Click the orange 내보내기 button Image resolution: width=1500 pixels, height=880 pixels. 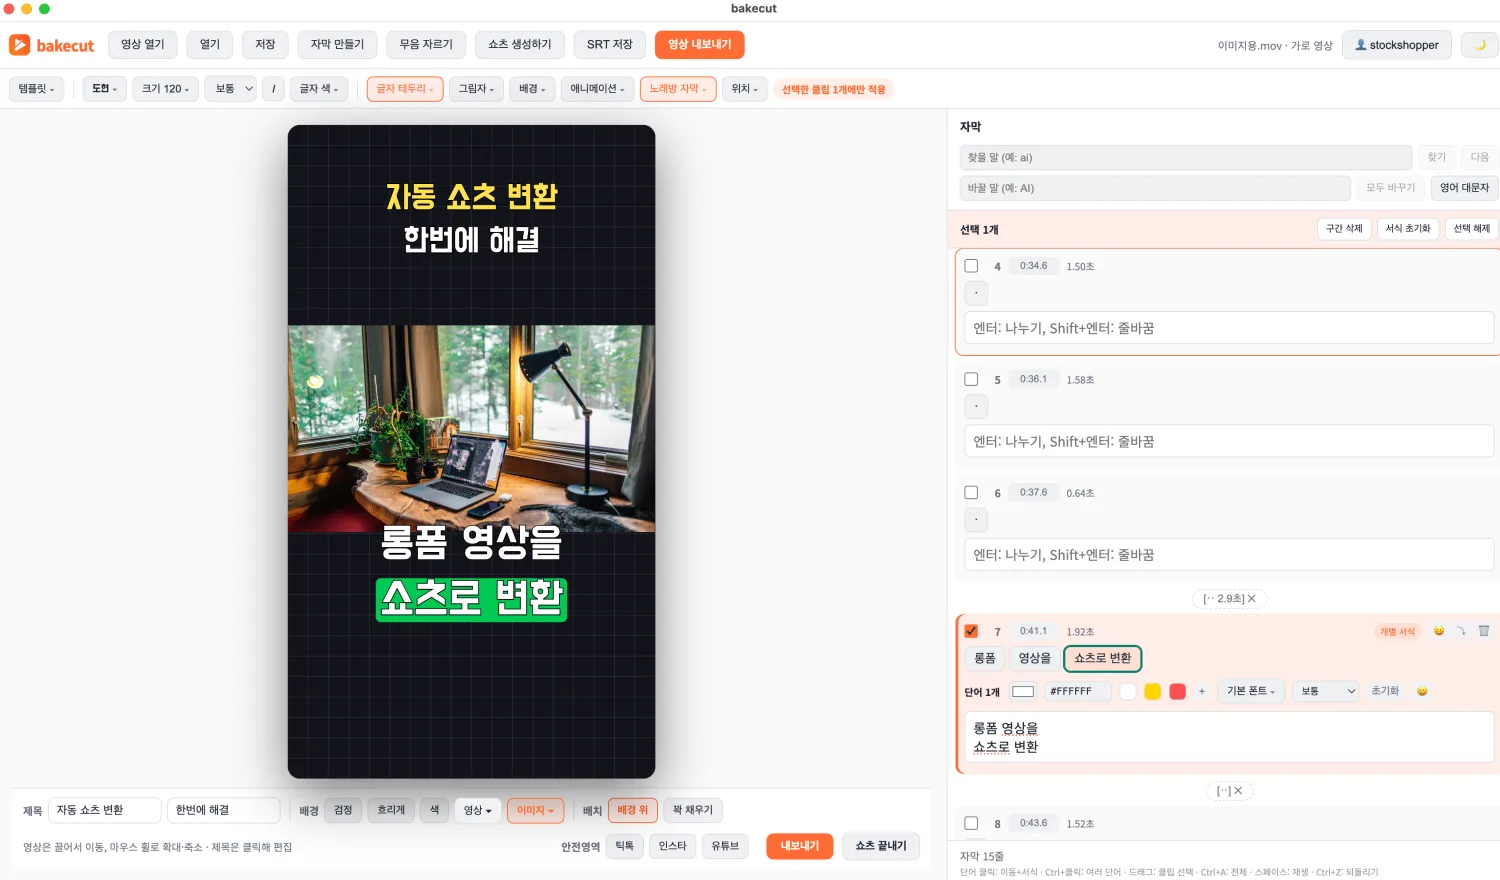(800, 846)
